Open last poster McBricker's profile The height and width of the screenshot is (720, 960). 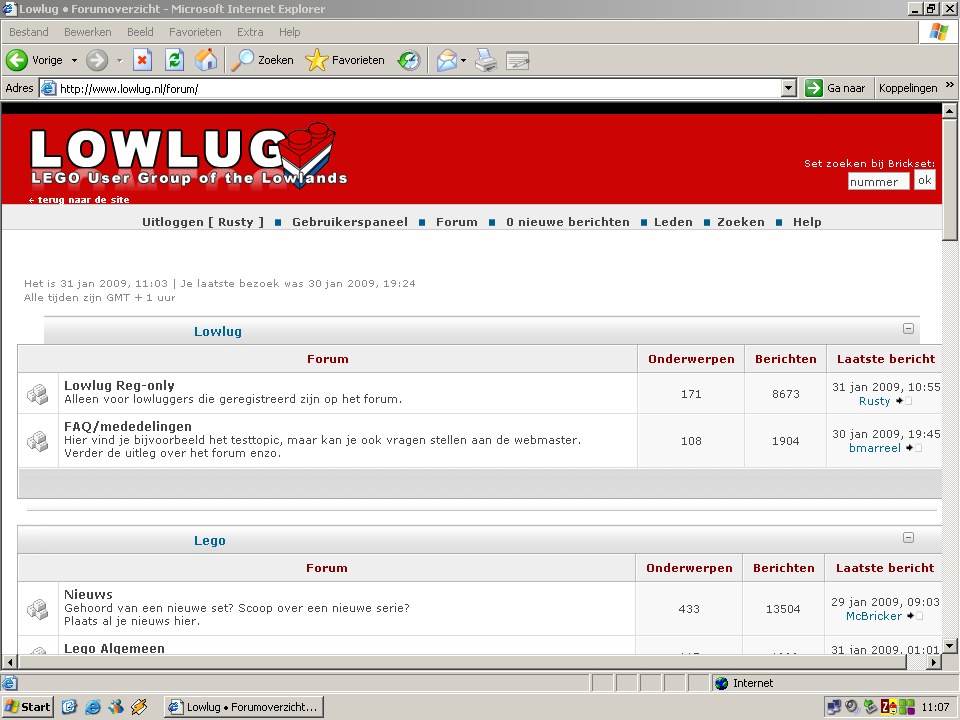tap(874, 616)
